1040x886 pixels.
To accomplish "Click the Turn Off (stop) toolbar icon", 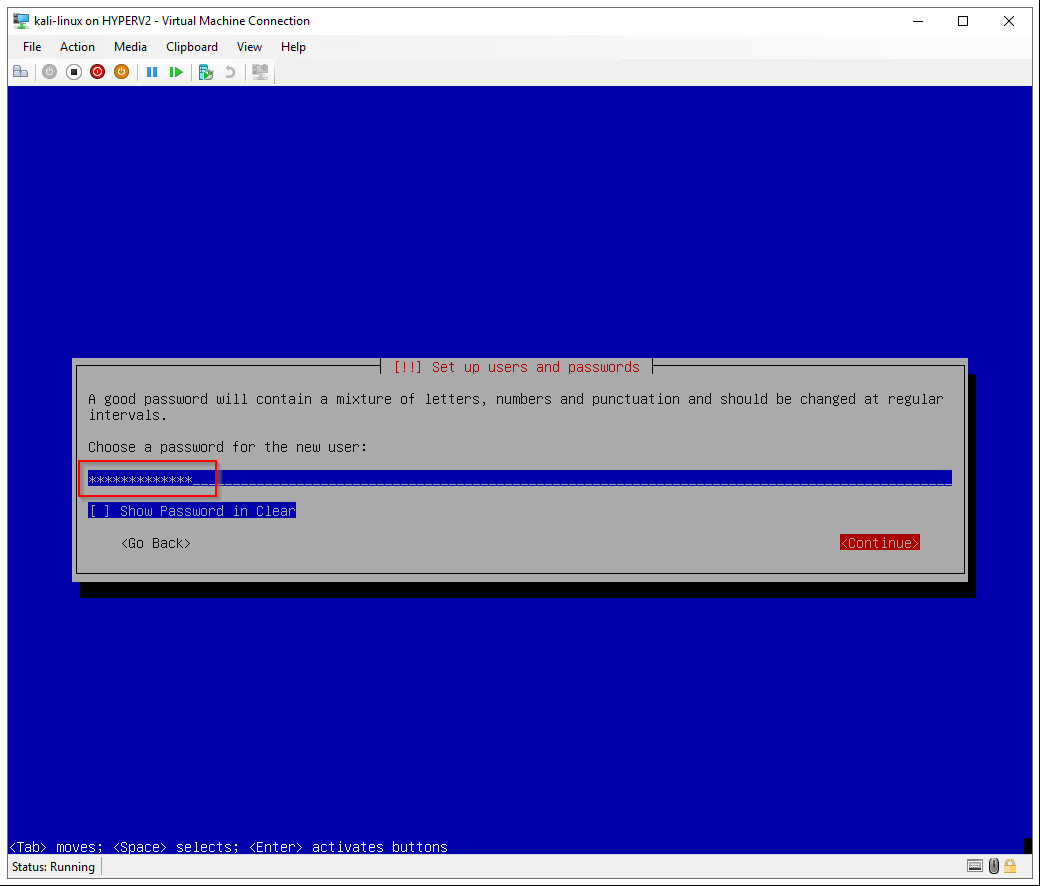I will [73, 72].
